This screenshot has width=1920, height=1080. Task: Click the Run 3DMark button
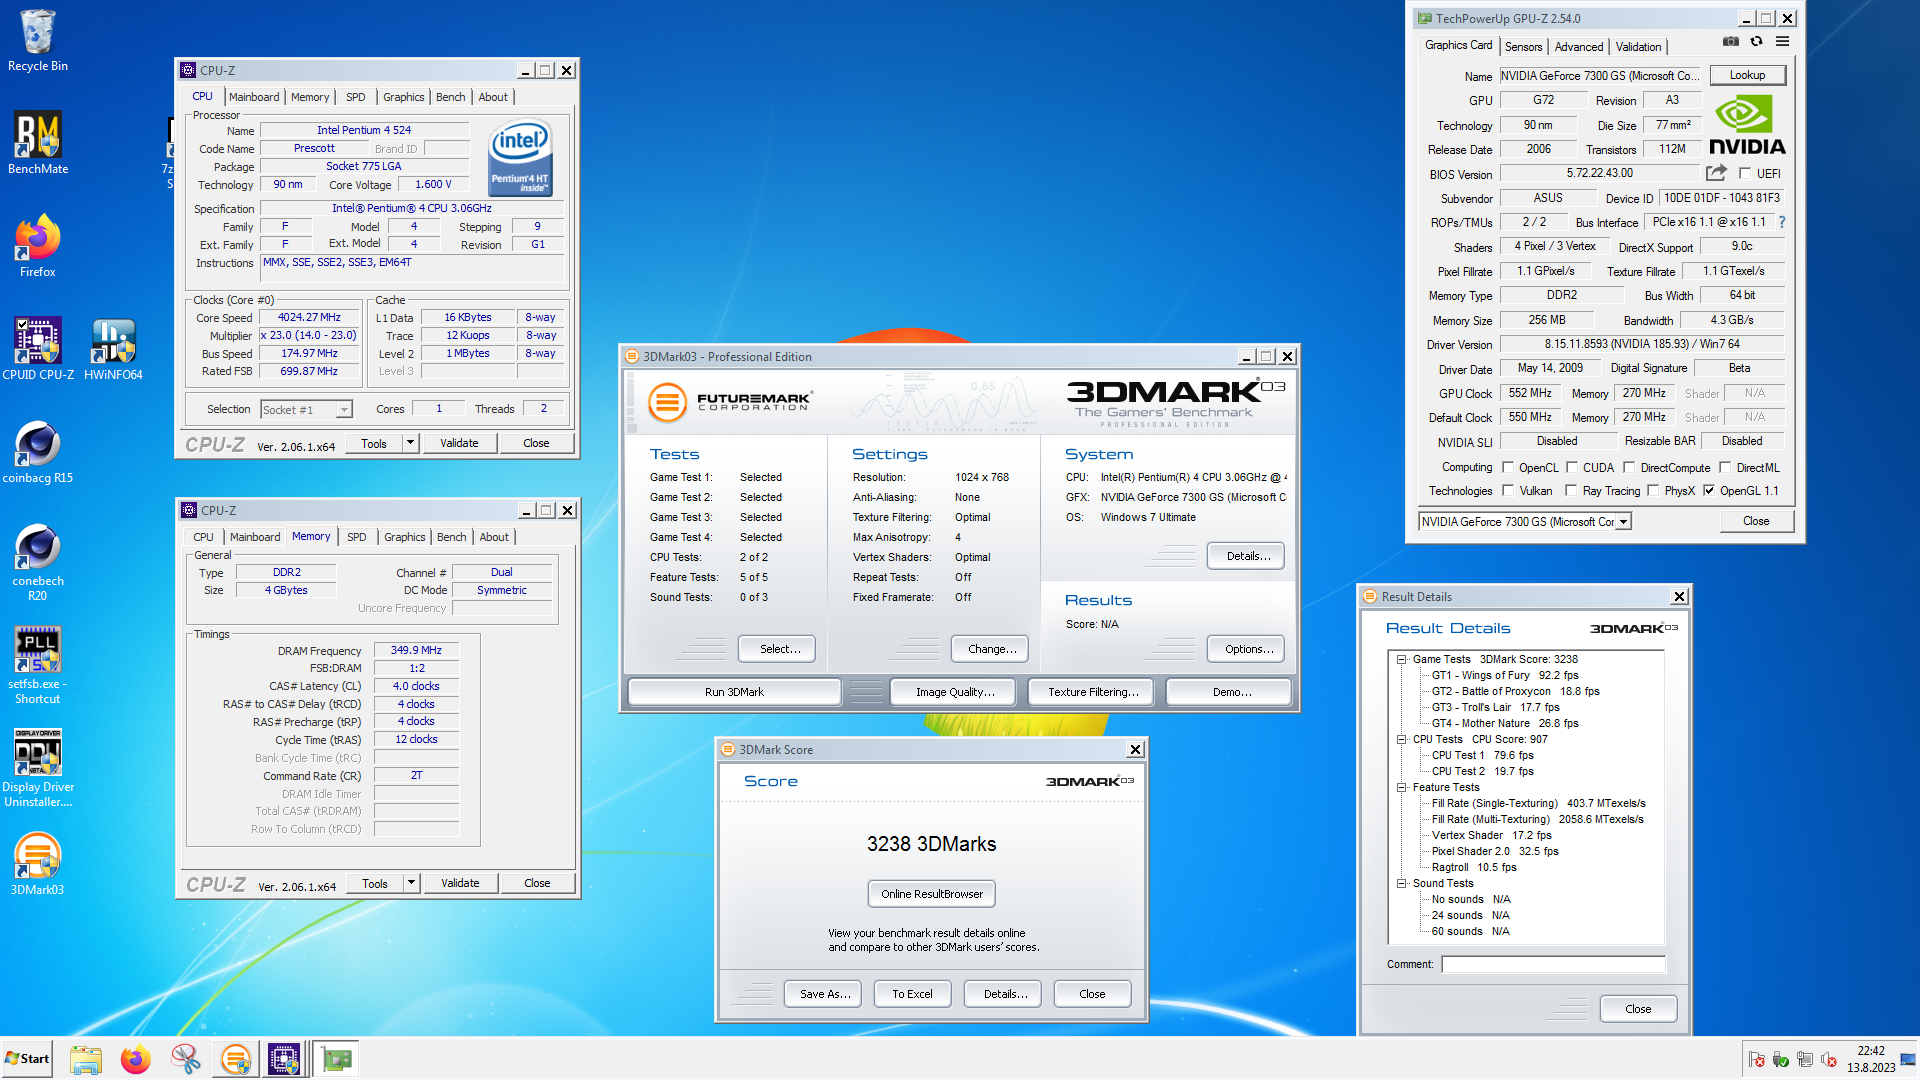734,692
